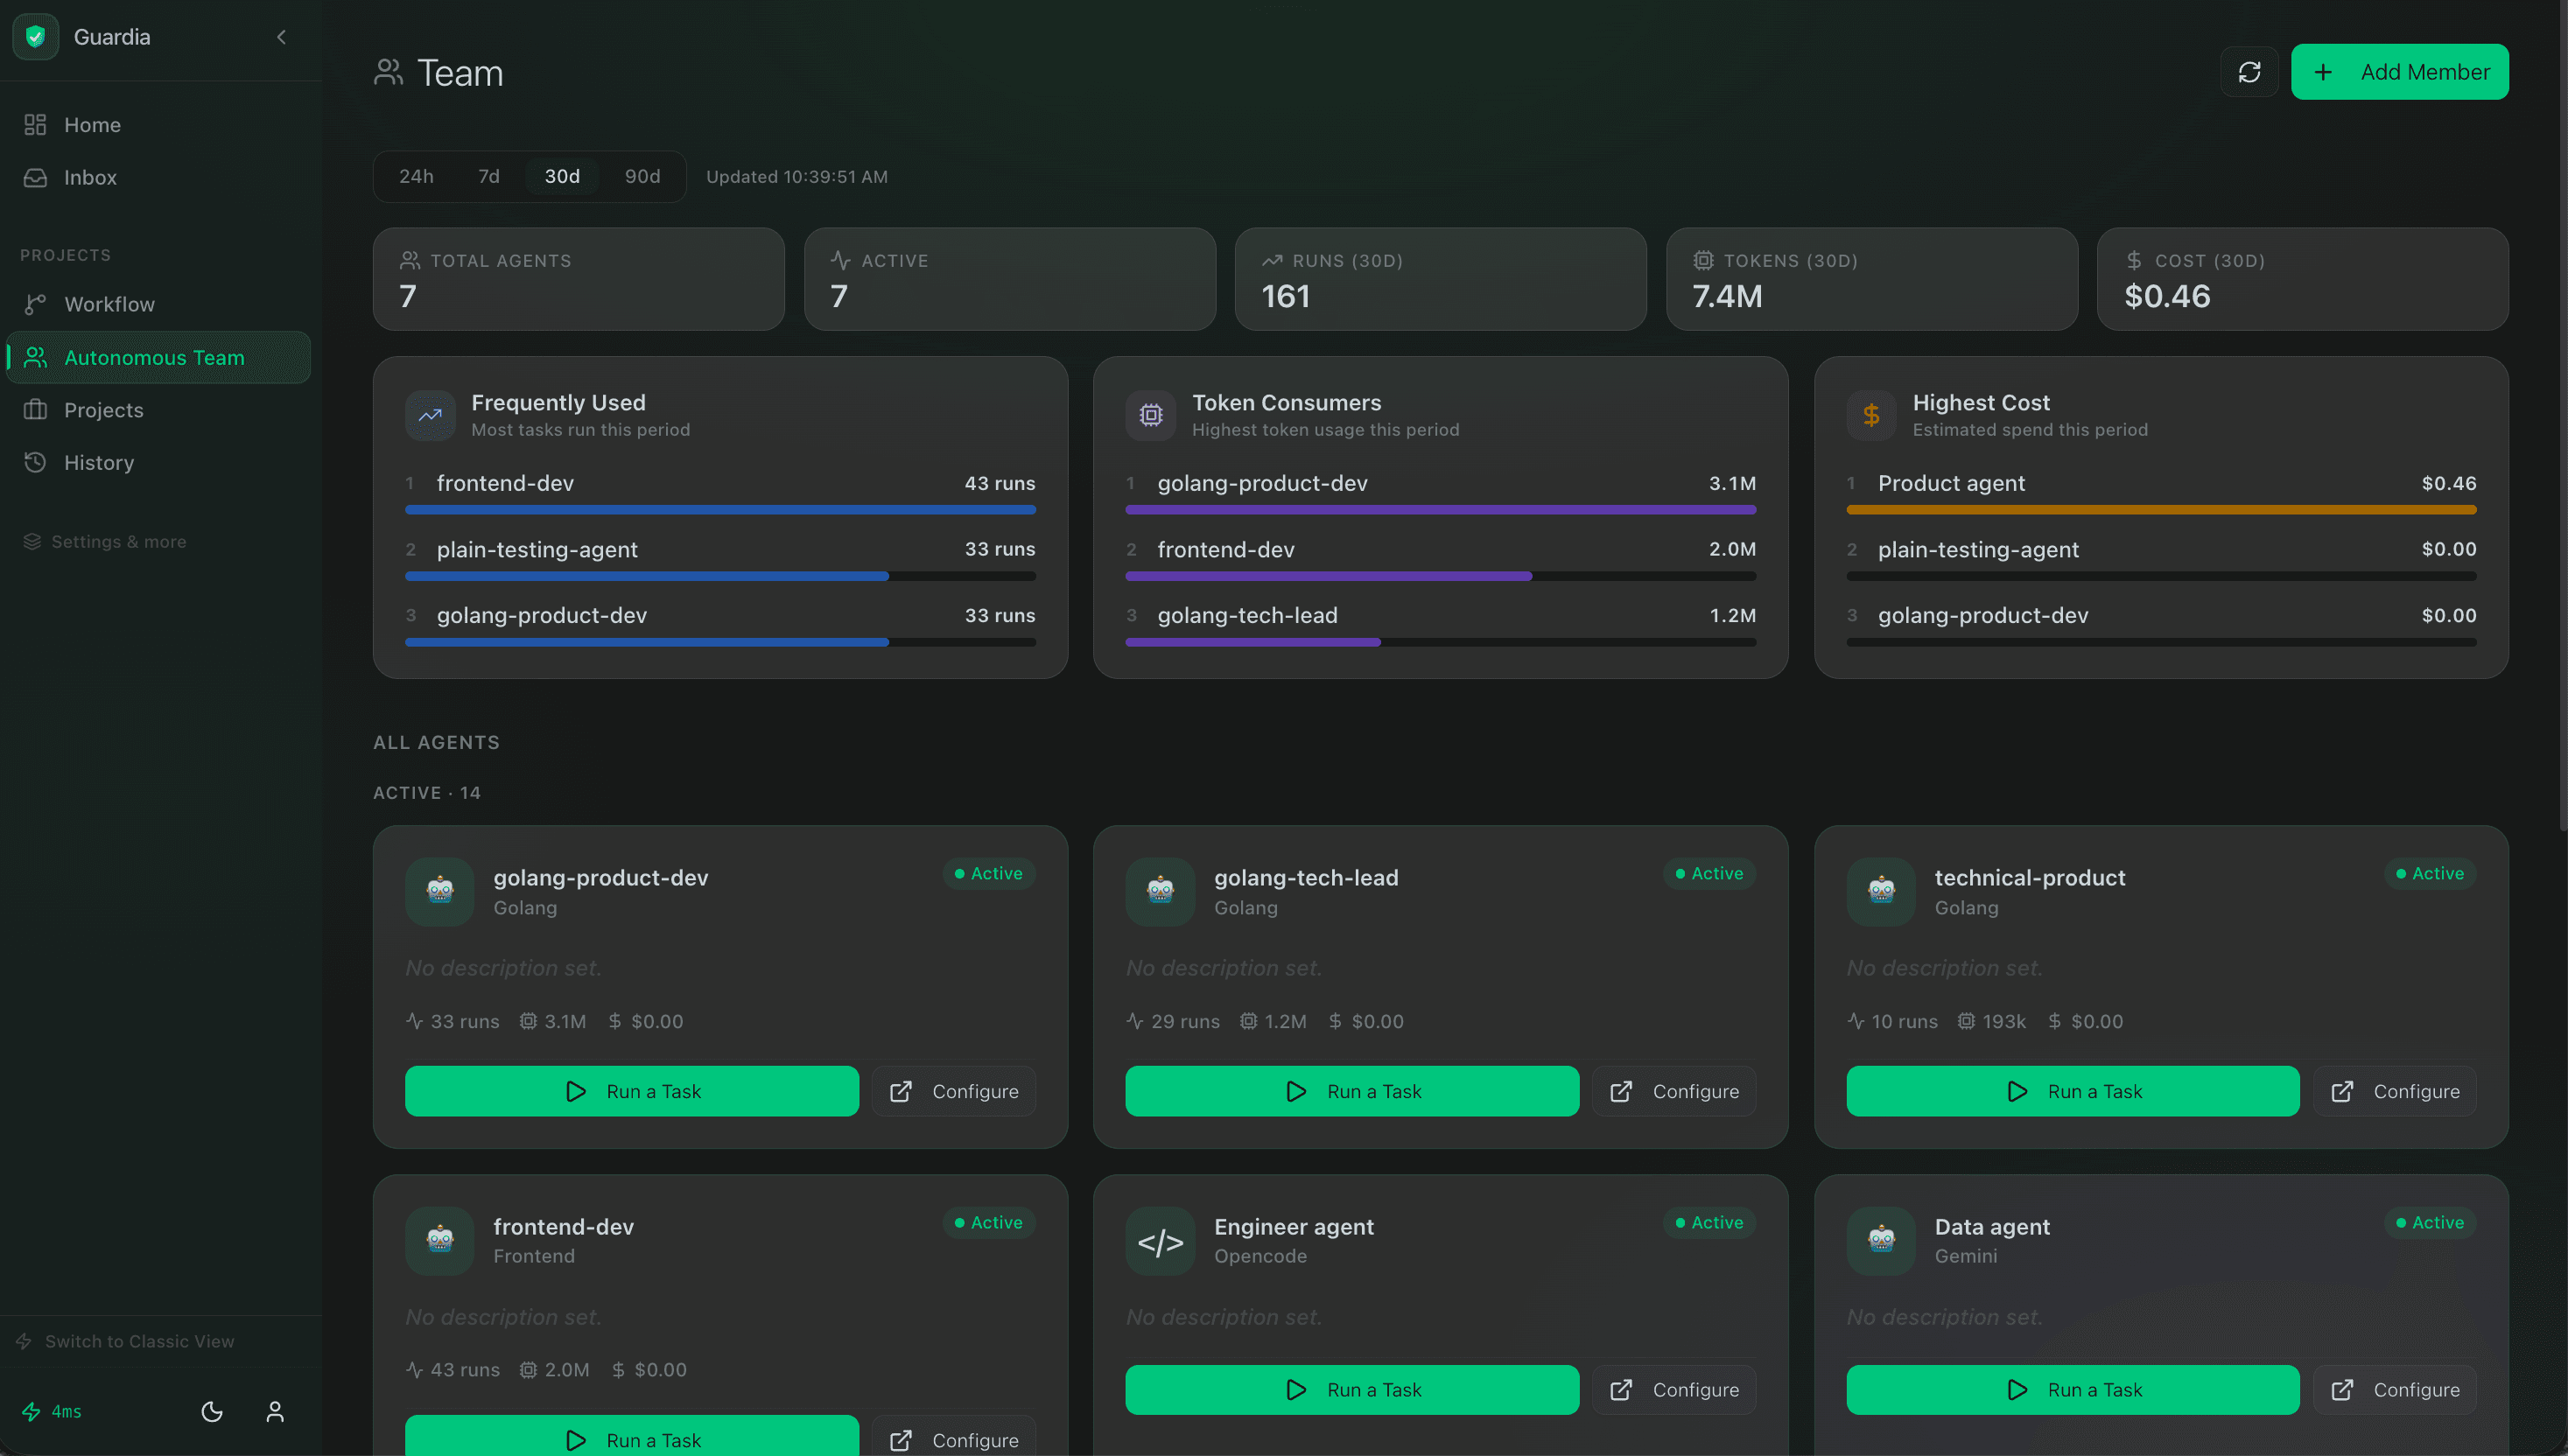Click Data agent robot avatar
The width and height of the screenshot is (2568, 1456).
(x=1881, y=1240)
